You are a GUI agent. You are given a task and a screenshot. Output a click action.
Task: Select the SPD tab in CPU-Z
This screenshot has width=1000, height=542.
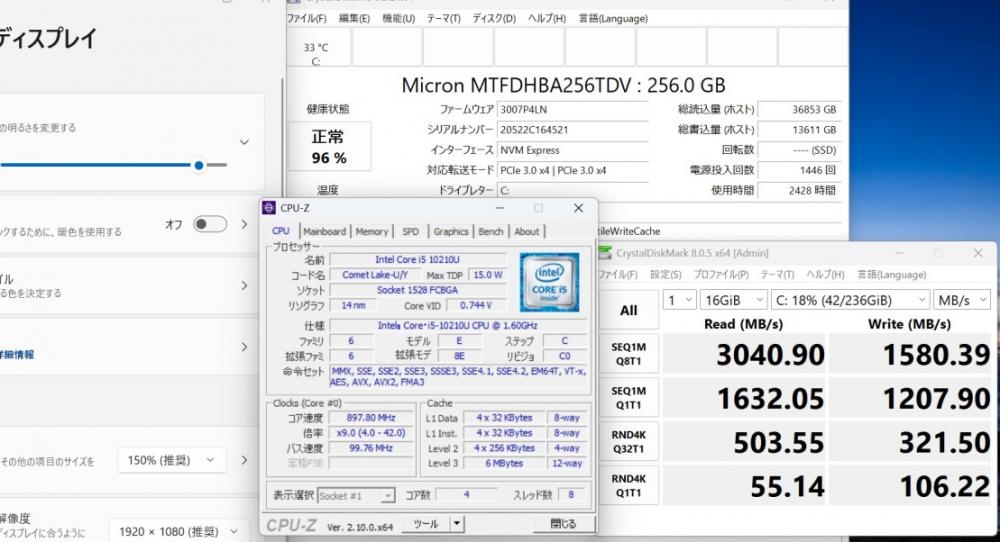click(x=411, y=231)
